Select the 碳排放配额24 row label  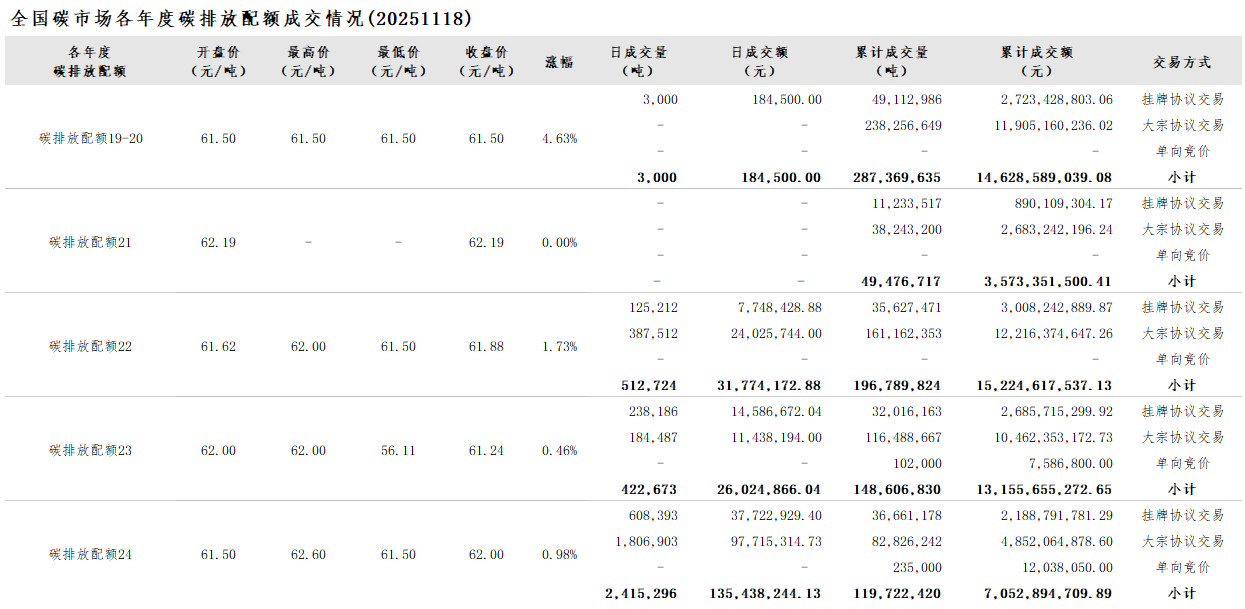pyautogui.click(x=90, y=555)
